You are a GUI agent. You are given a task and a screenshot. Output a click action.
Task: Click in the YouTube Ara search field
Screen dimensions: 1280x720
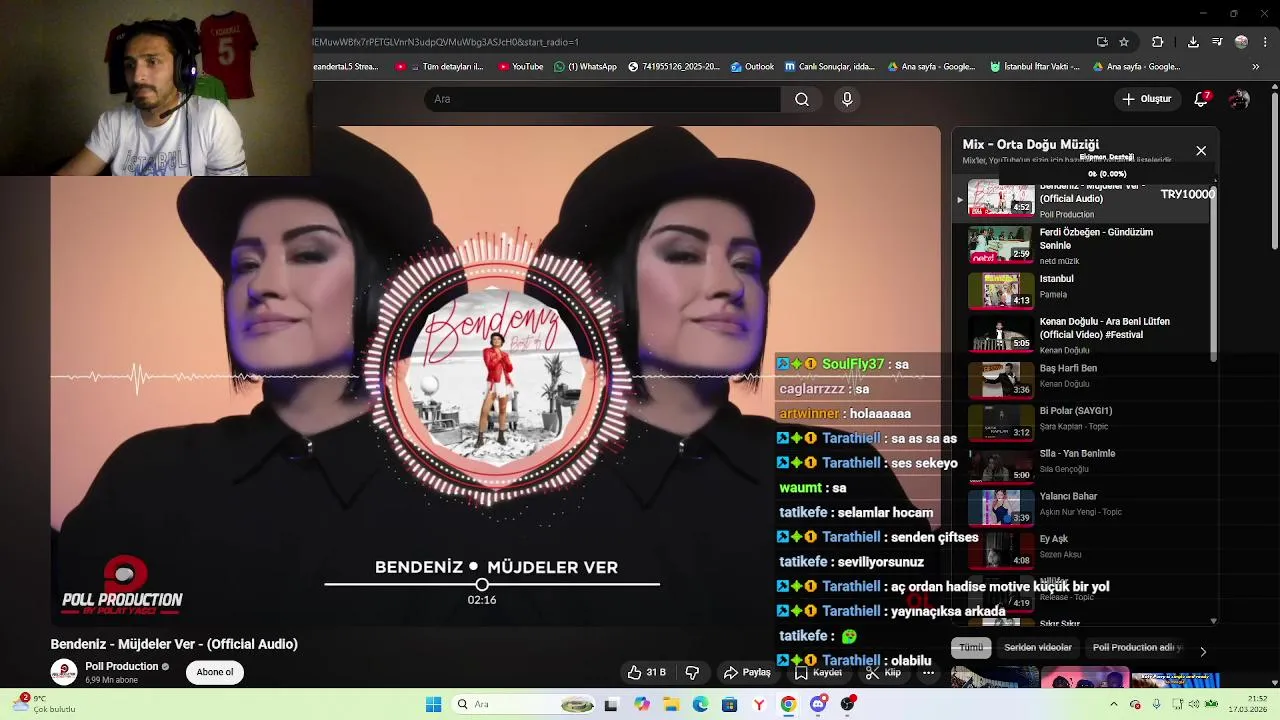(x=603, y=99)
